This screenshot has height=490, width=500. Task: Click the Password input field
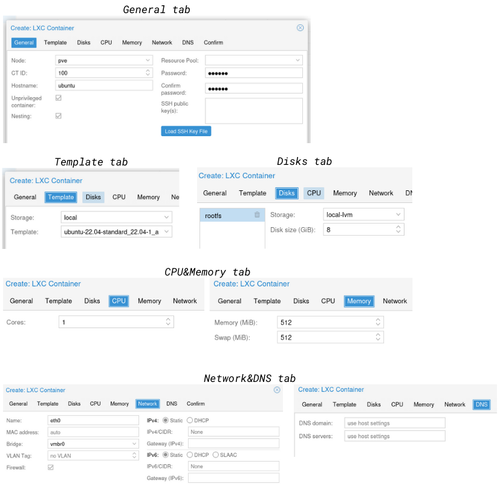pyautogui.click(x=254, y=73)
